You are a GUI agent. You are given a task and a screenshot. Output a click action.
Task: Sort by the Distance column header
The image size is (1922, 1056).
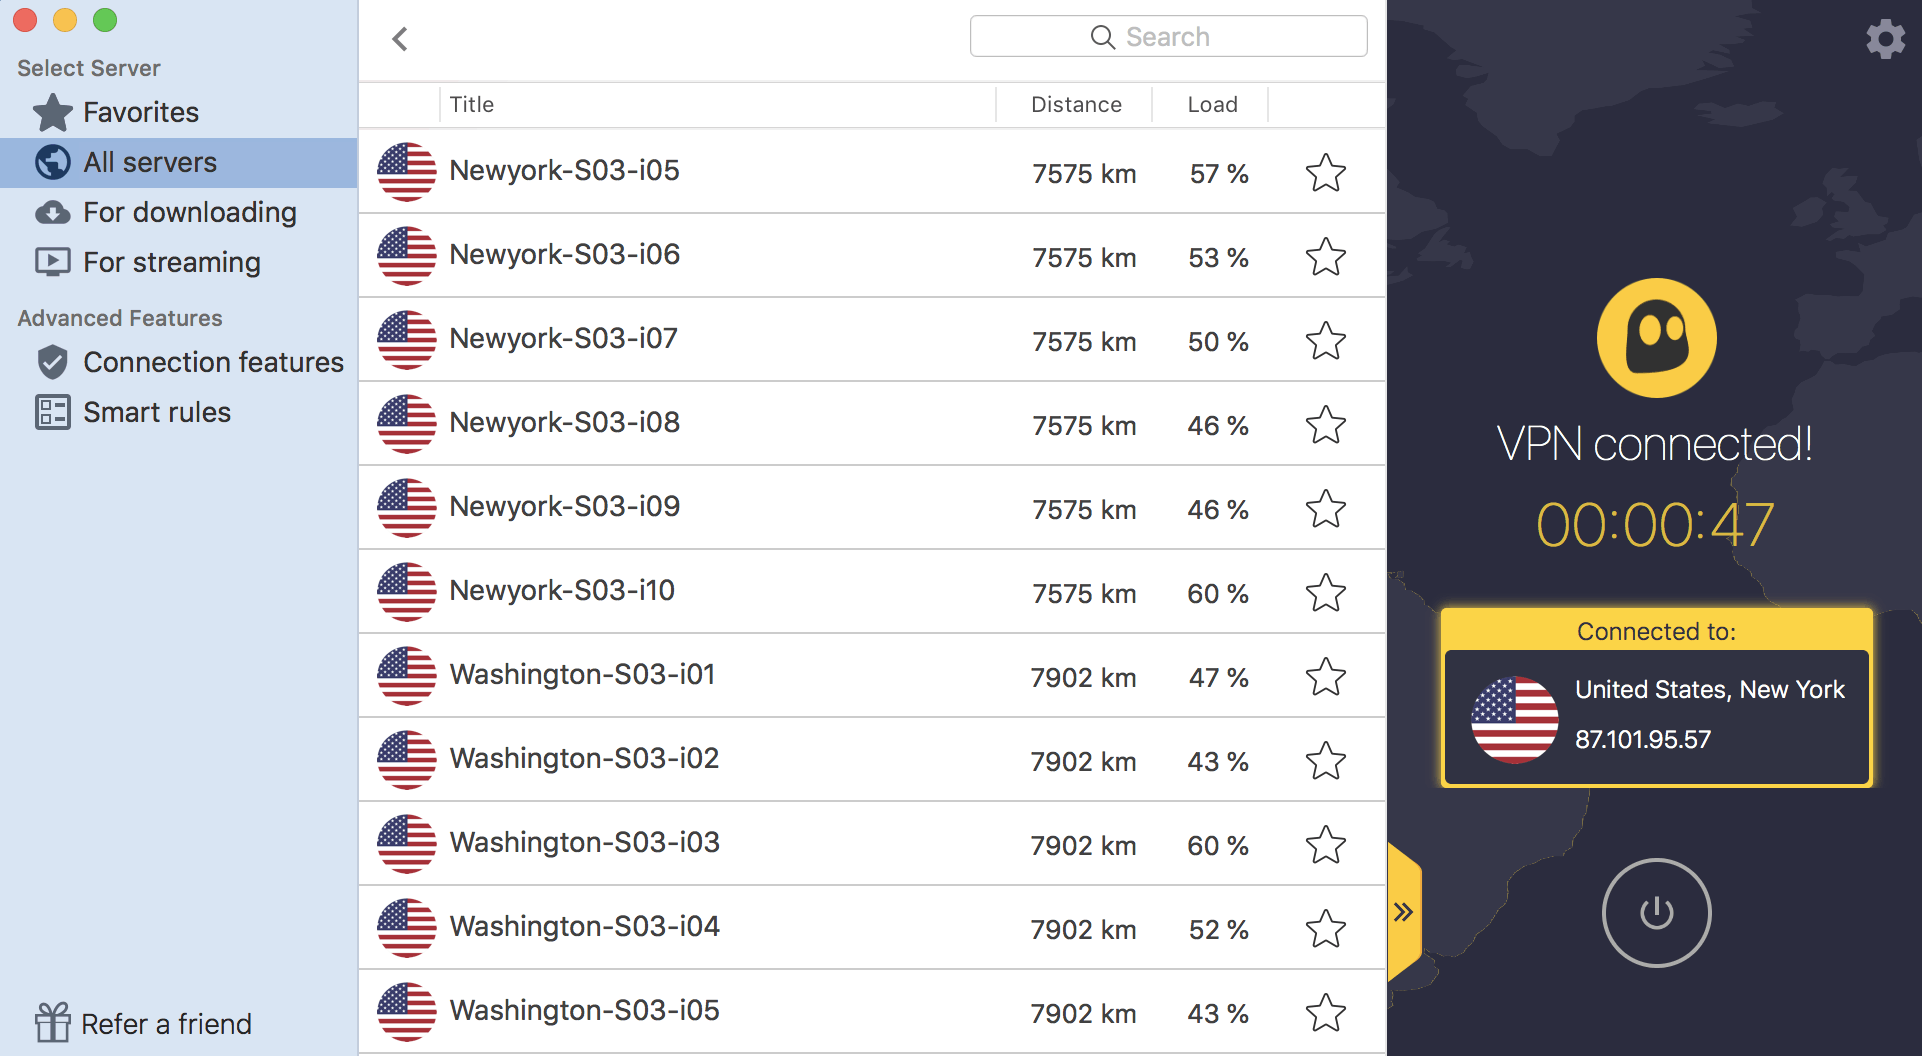[1076, 104]
